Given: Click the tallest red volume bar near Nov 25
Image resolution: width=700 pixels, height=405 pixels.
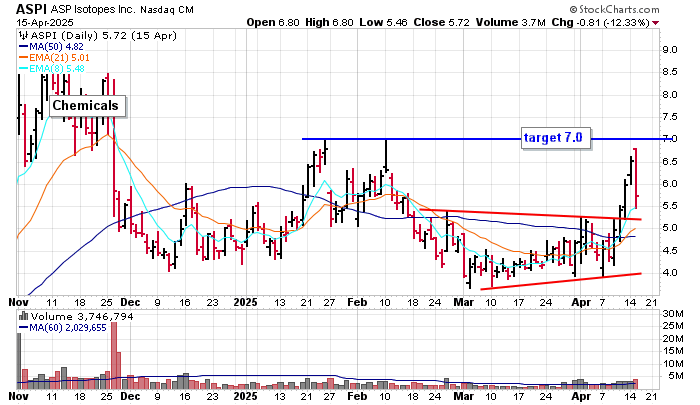Looking at the screenshot, I should pyautogui.click(x=113, y=355).
